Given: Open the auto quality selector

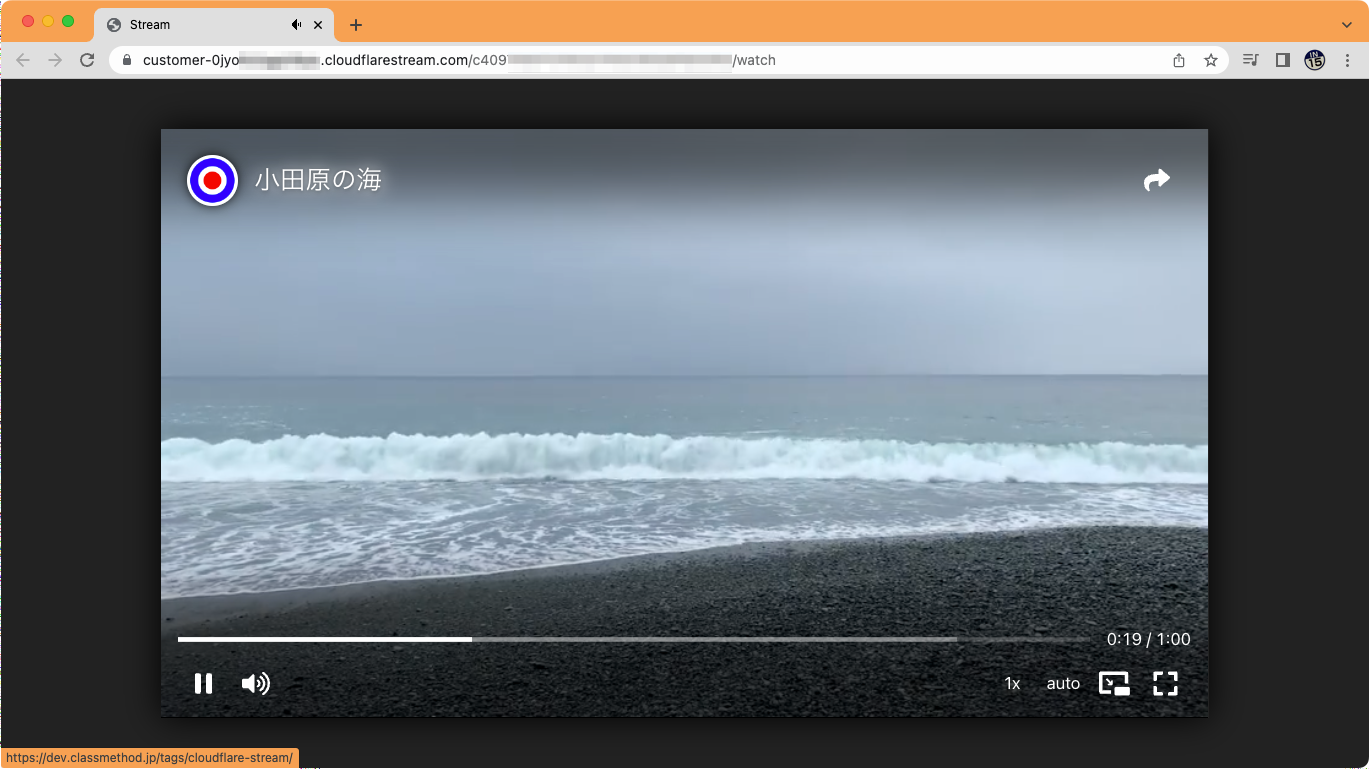Looking at the screenshot, I should point(1063,683).
